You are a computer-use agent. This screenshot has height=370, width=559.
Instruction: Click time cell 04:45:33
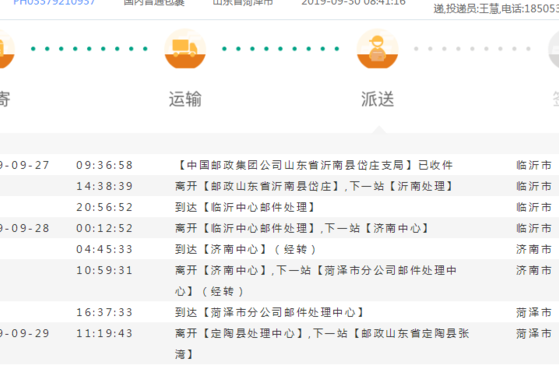click(x=104, y=250)
